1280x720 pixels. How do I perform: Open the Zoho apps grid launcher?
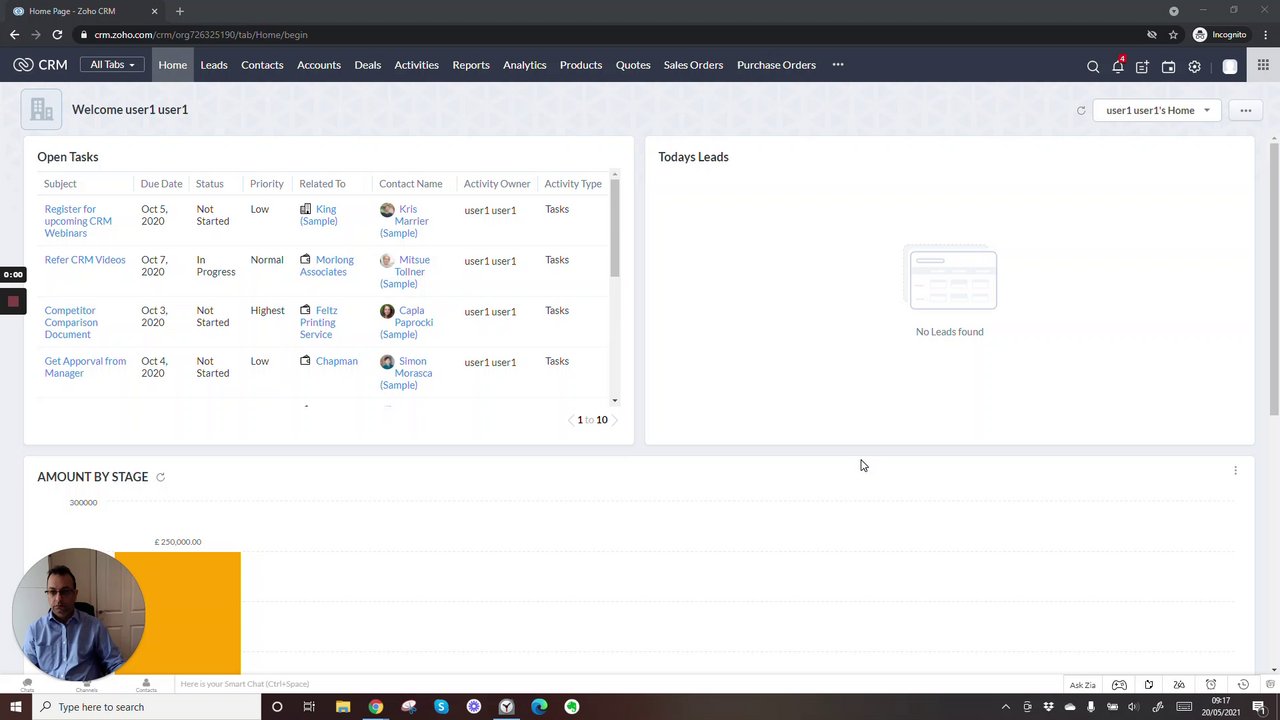[x=1264, y=67]
